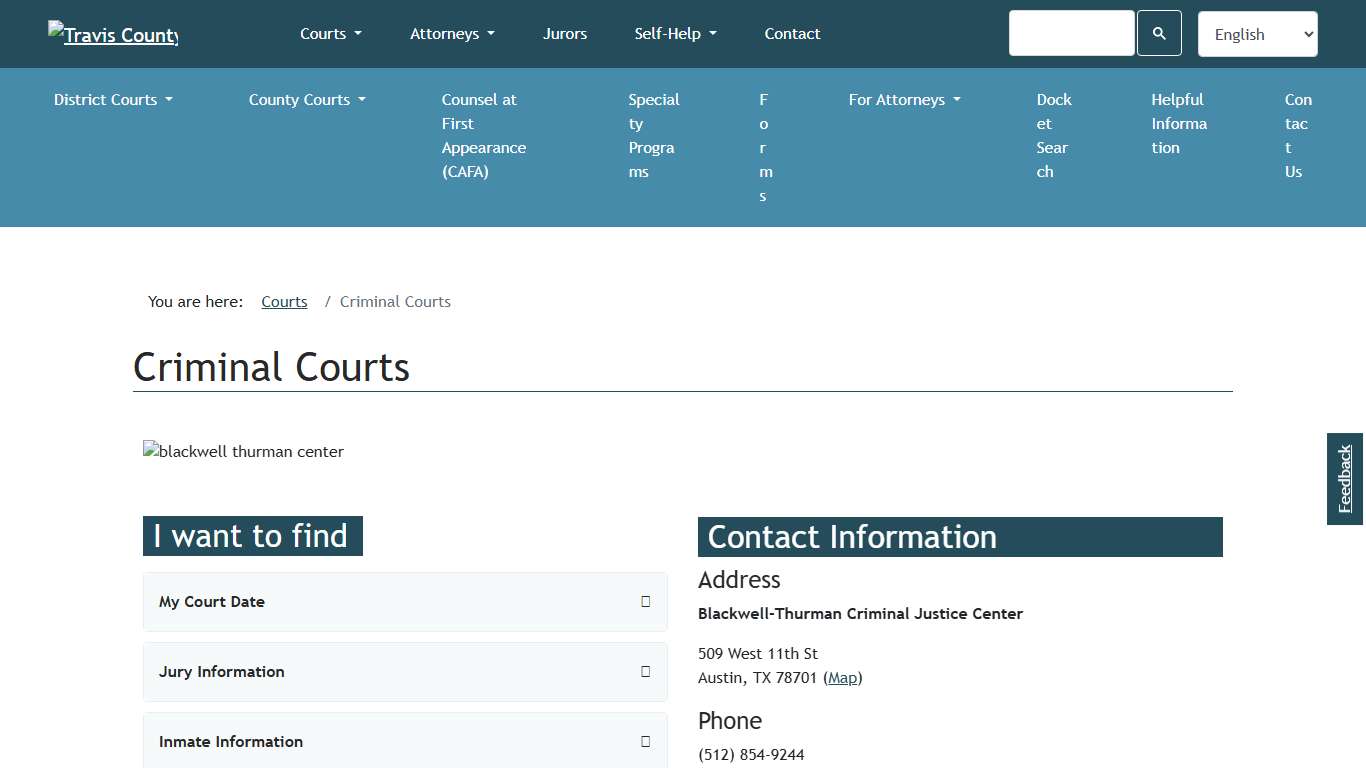Screen dimensions: 1366x768
Task: Click the broken blackwell thurman center image
Action: pos(243,452)
